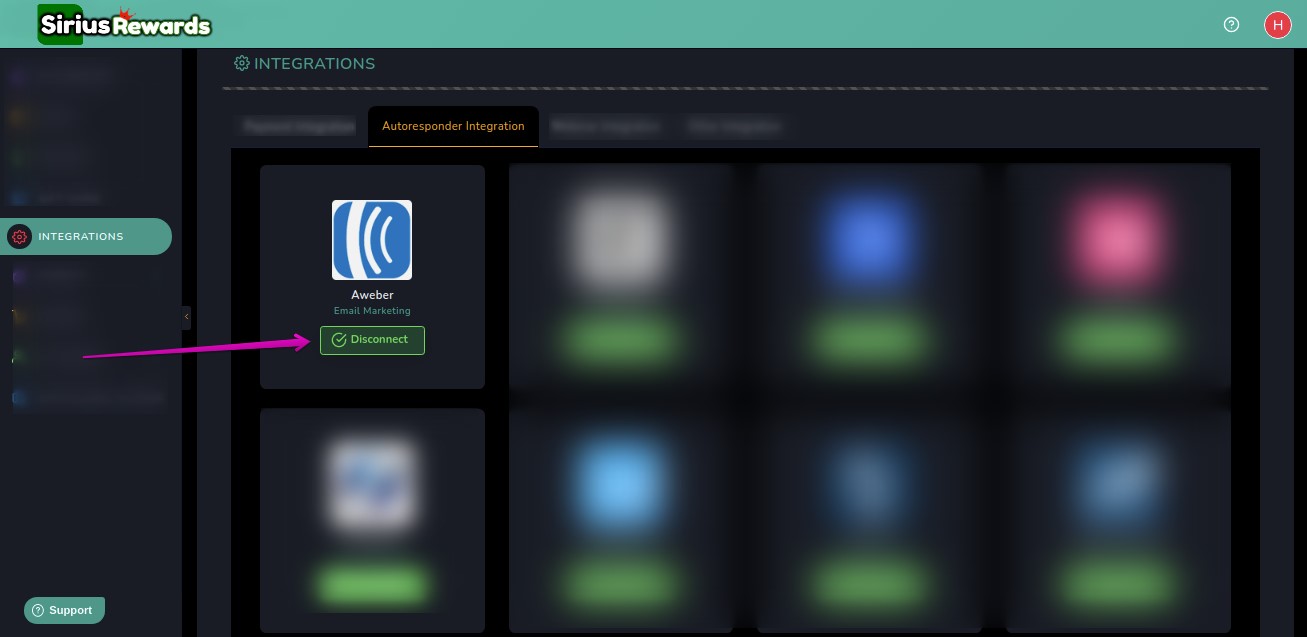Click the Sirius Rewards logo
The height and width of the screenshot is (637, 1307).
pyautogui.click(x=124, y=24)
